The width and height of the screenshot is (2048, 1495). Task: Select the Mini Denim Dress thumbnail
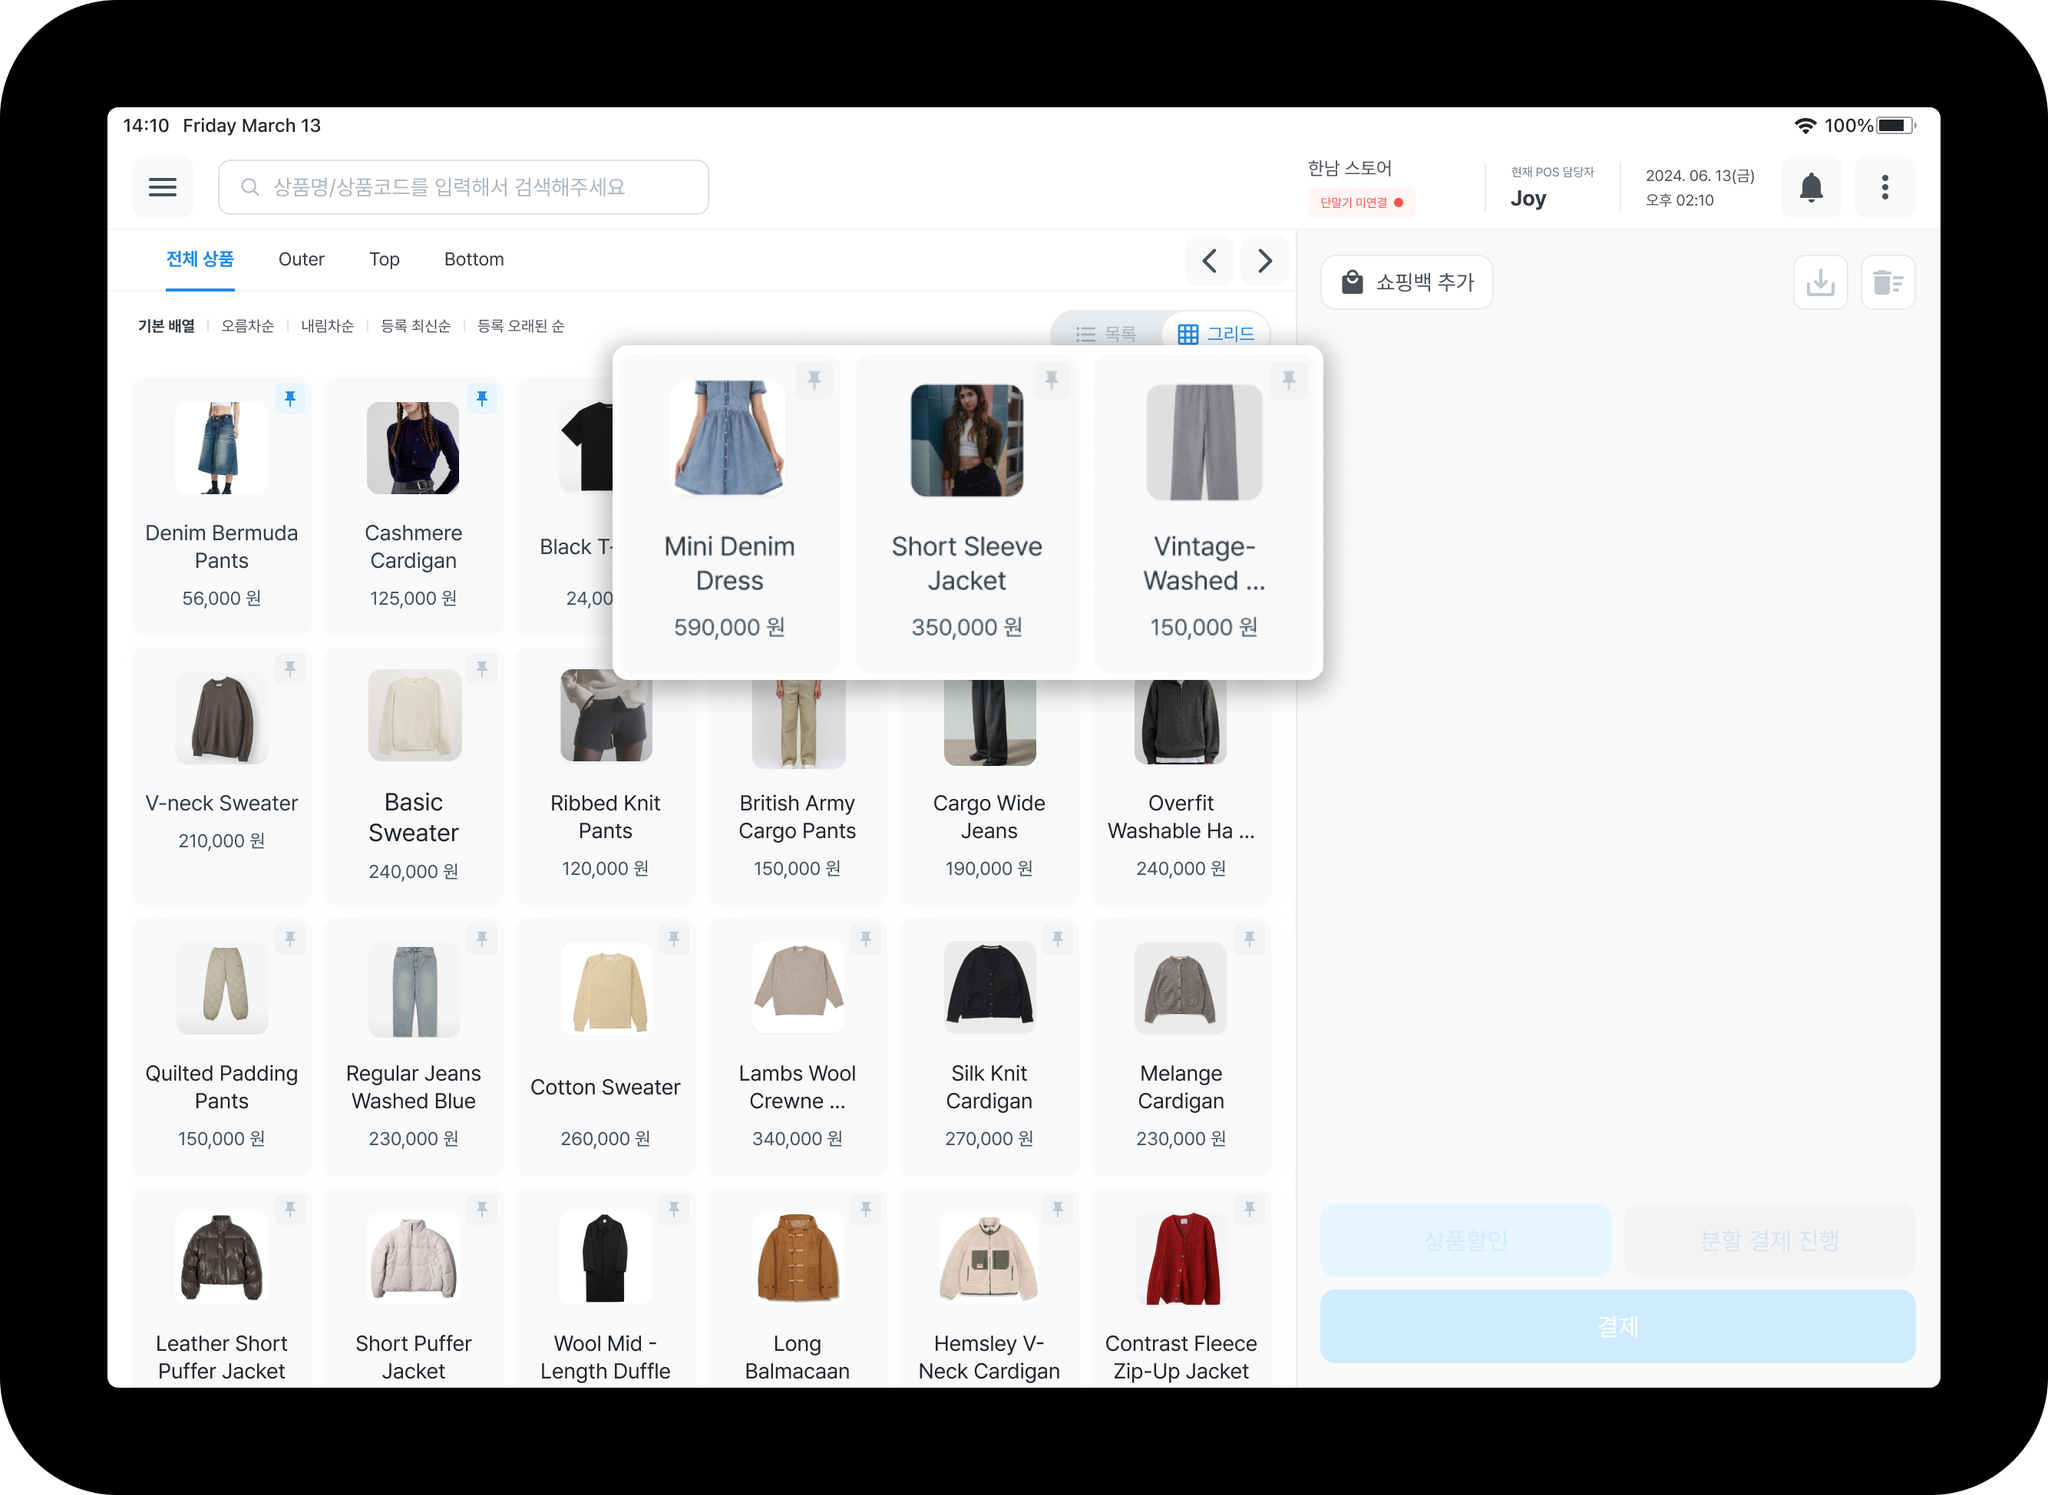729,439
